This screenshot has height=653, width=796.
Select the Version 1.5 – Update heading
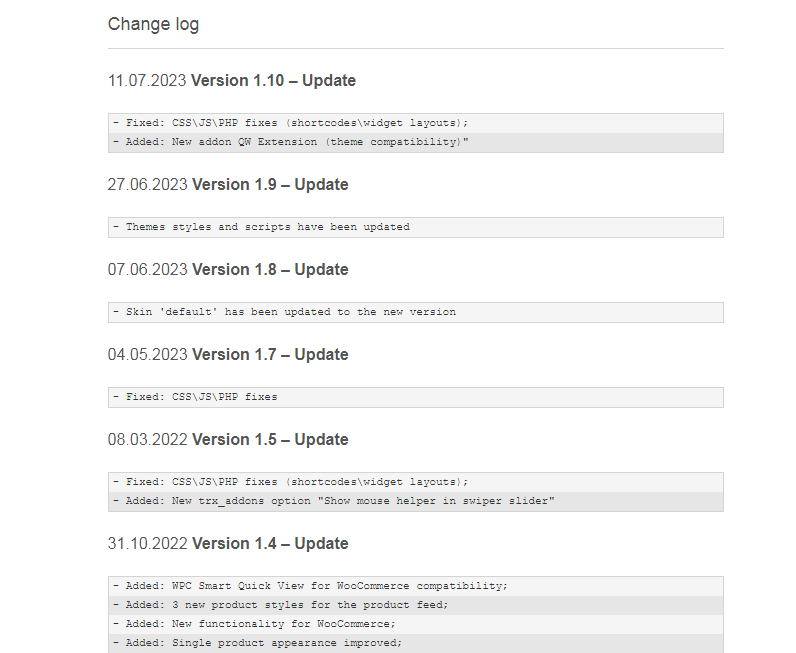tap(271, 440)
